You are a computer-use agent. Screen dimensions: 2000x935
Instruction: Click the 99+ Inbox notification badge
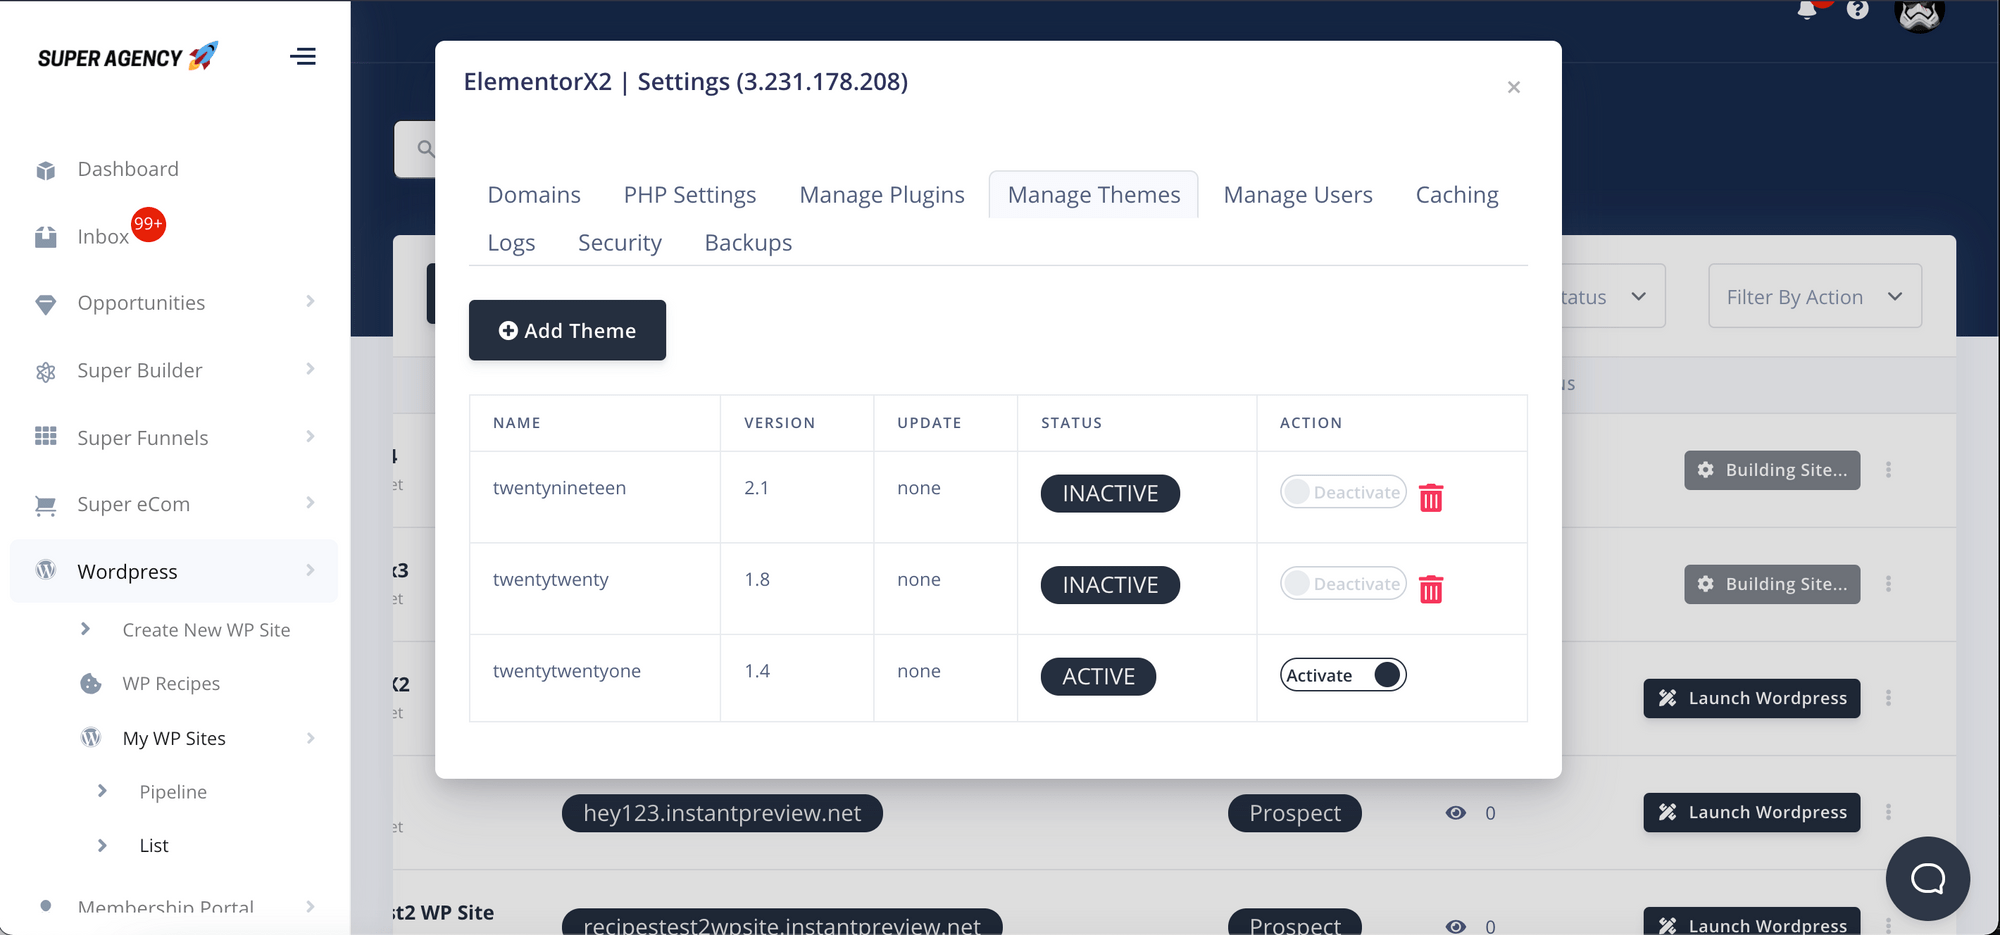coord(148,224)
